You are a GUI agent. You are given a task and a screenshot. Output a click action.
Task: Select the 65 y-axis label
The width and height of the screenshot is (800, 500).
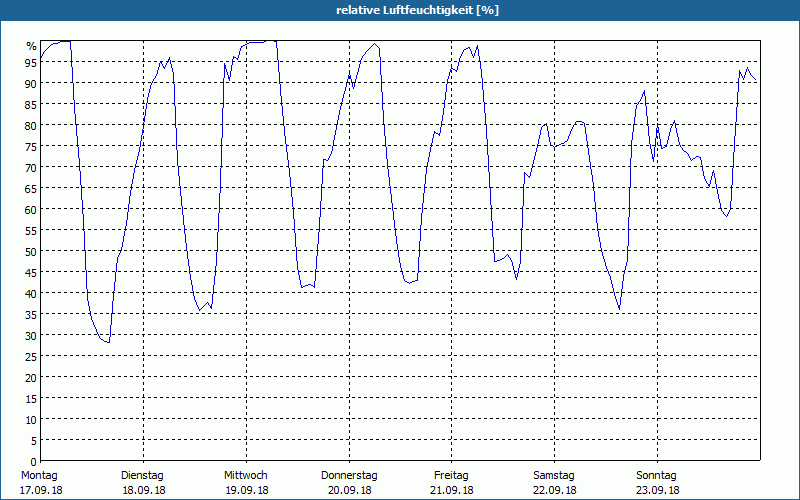tap(31, 189)
